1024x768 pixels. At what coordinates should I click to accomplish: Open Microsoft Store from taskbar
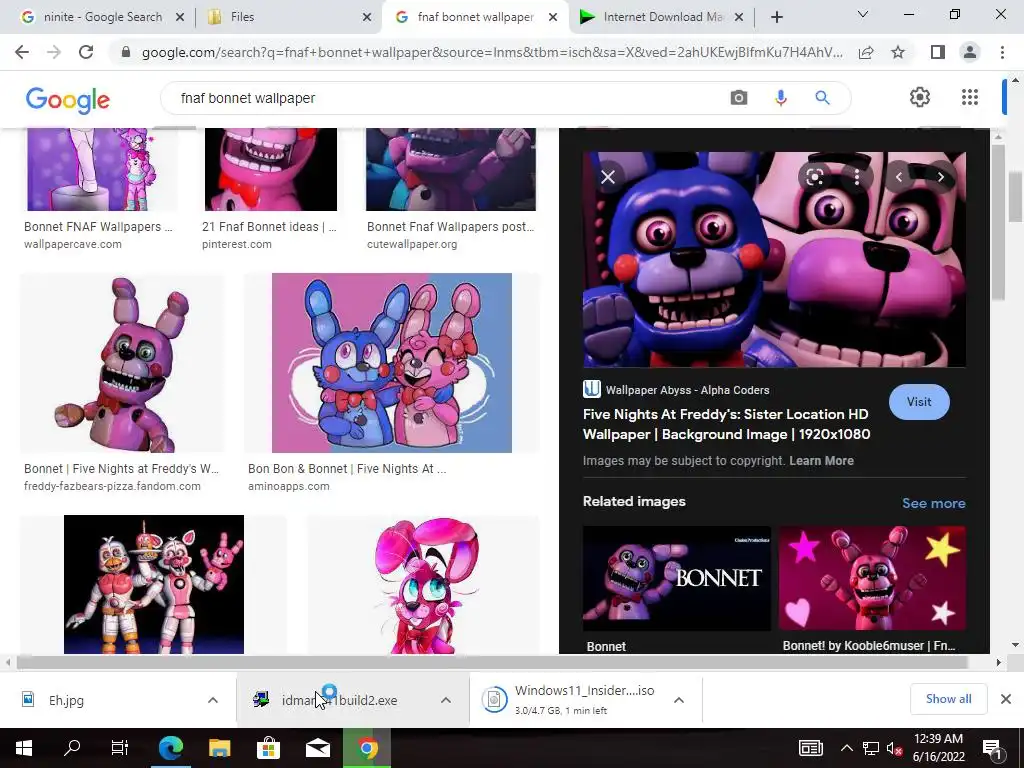[x=268, y=748]
